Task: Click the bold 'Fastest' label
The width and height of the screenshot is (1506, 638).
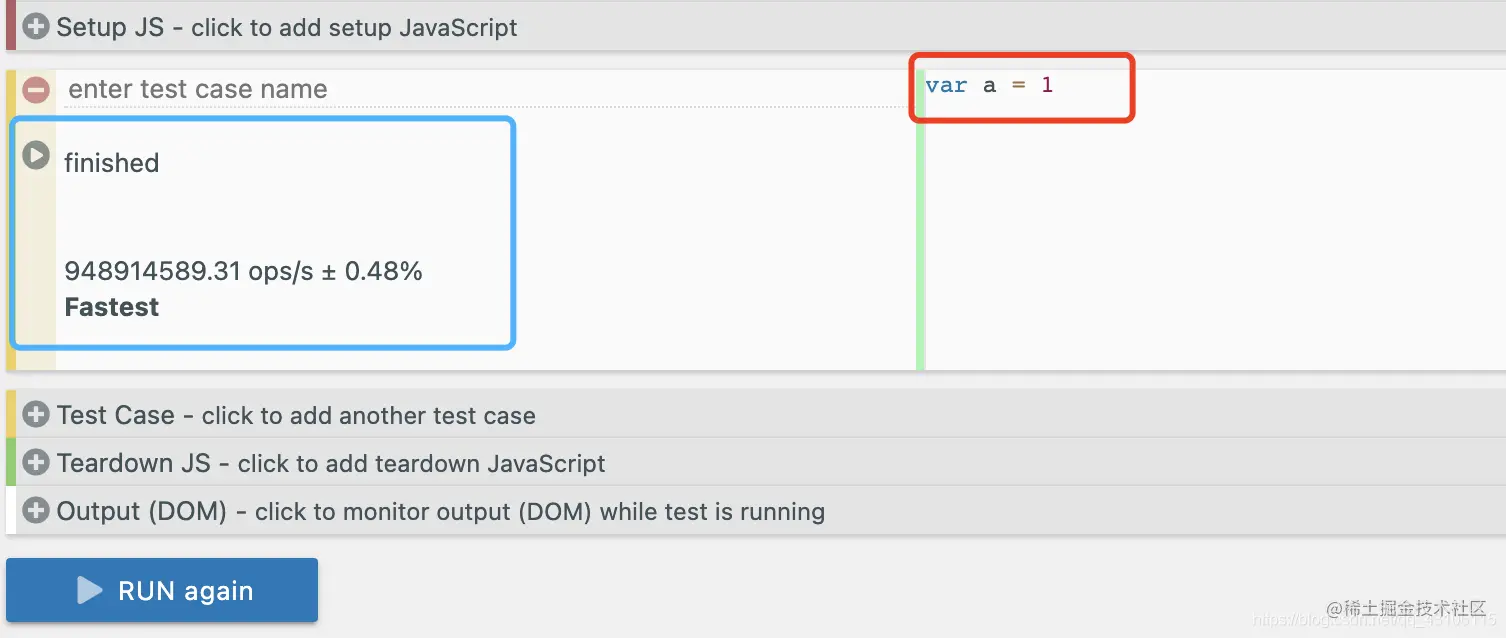Action: coord(111,307)
